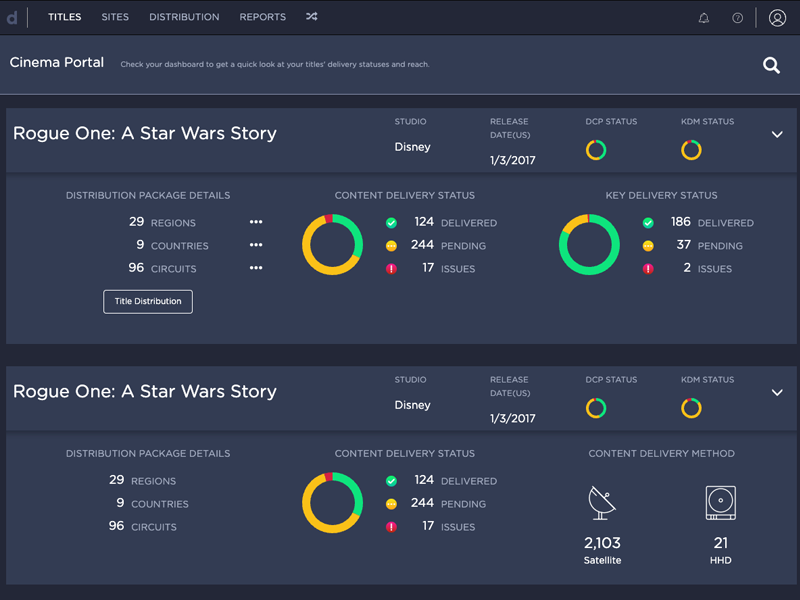Click the KEY DELIVERY STATUS section heading
Viewport: 800px width, 600px height.
point(661,195)
